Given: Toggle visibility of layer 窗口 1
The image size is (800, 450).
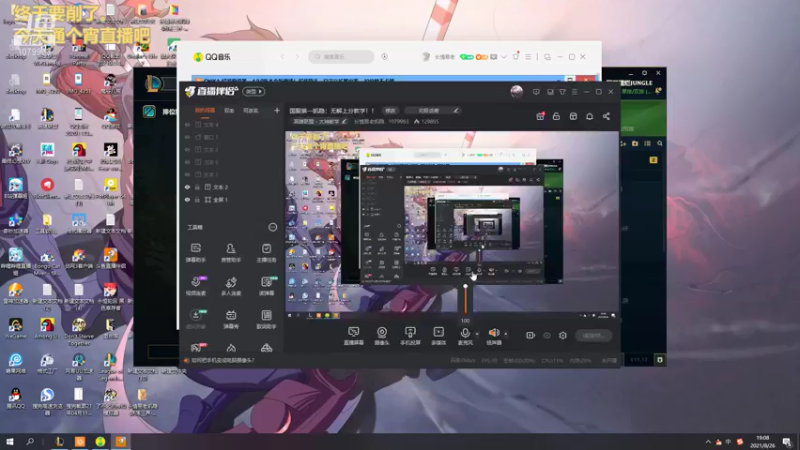Looking at the screenshot, I should click(x=188, y=137).
